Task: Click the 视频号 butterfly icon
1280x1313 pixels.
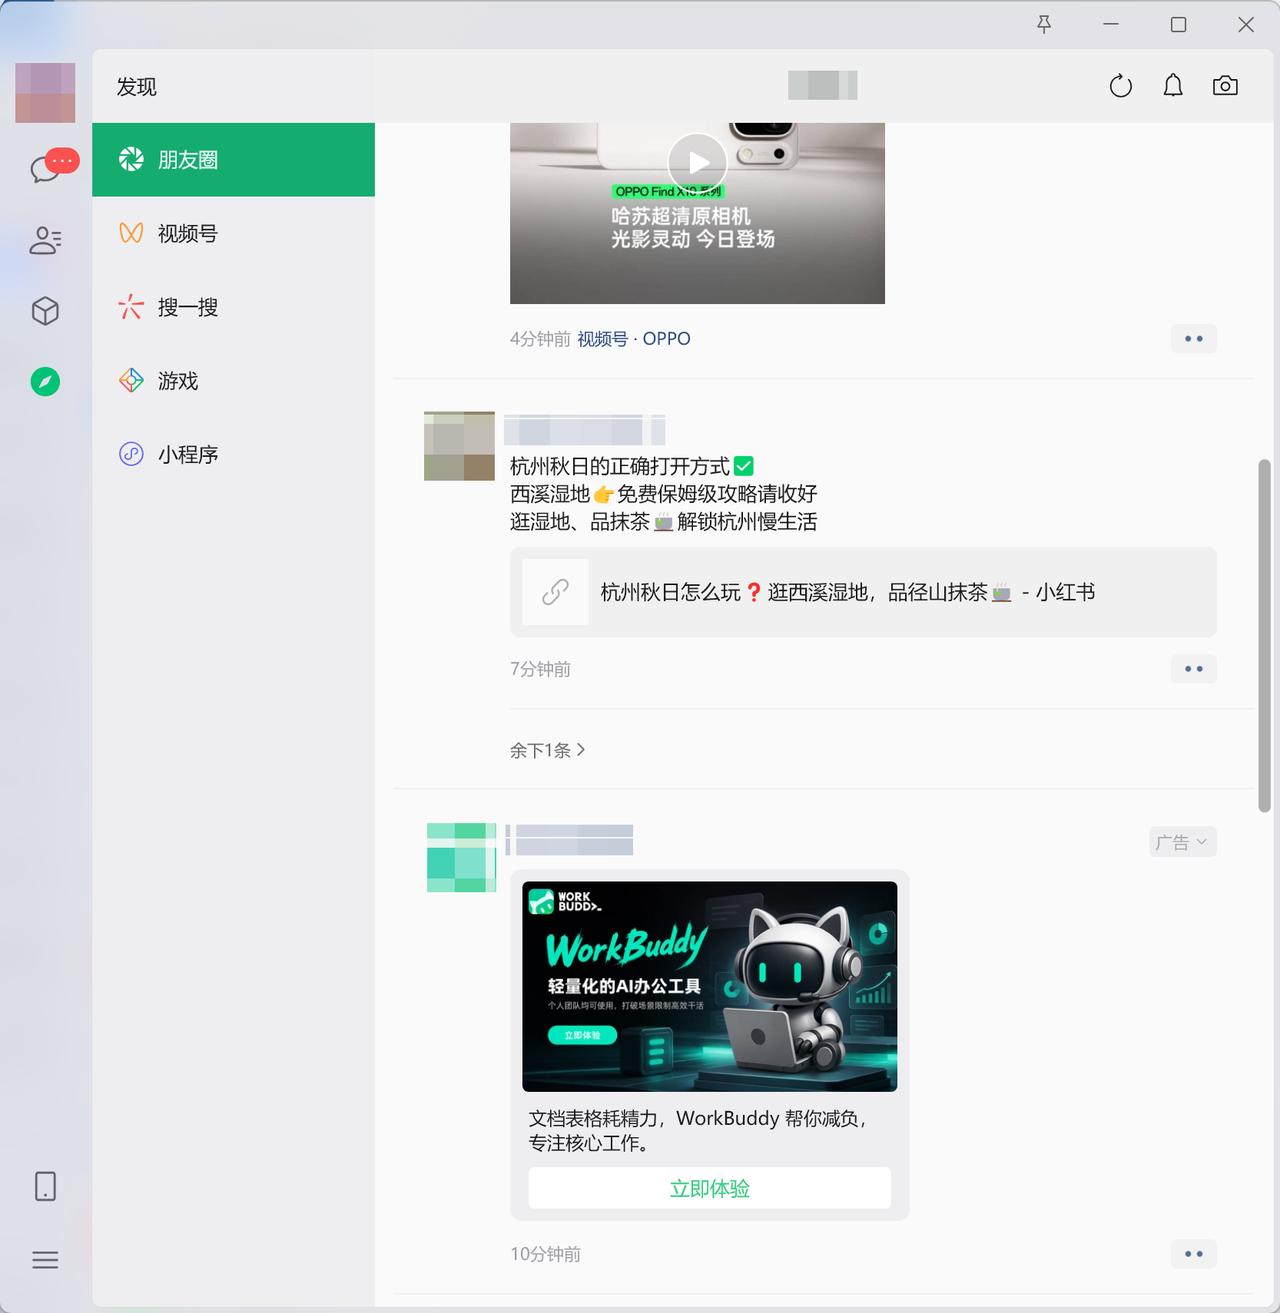Action: click(x=131, y=233)
